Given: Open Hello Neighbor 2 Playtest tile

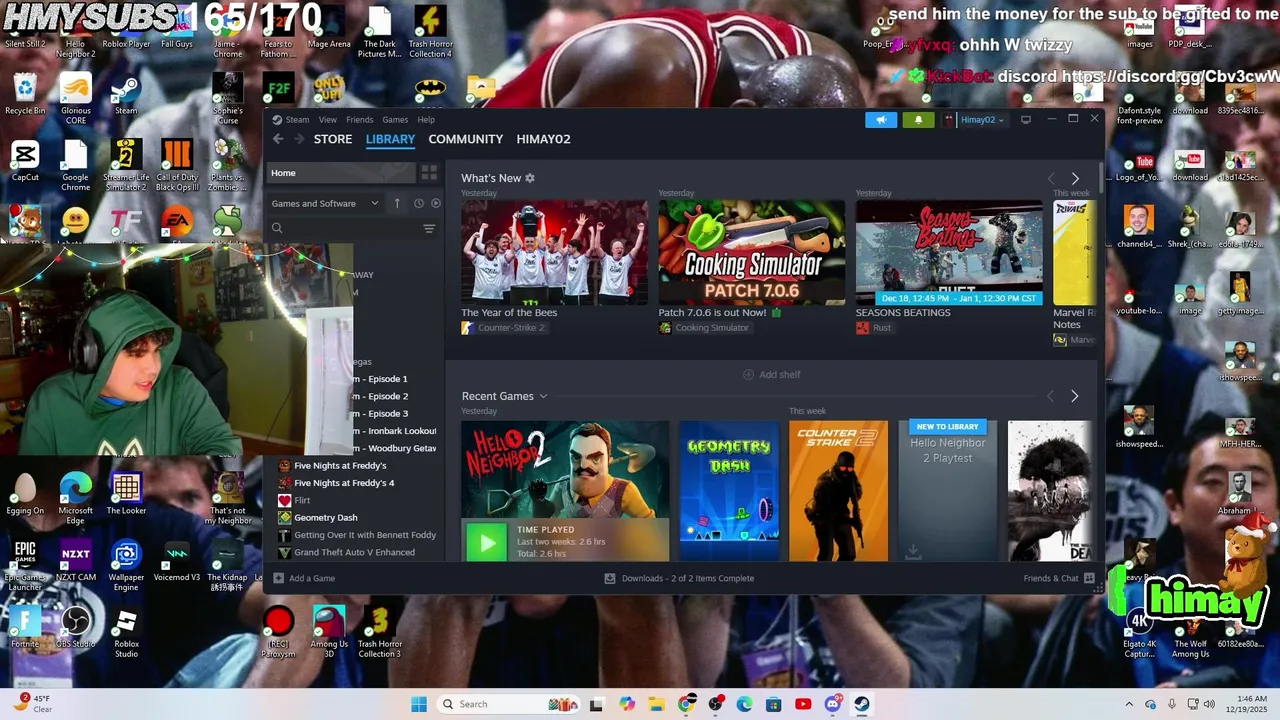Looking at the screenshot, I should tap(947, 490).
